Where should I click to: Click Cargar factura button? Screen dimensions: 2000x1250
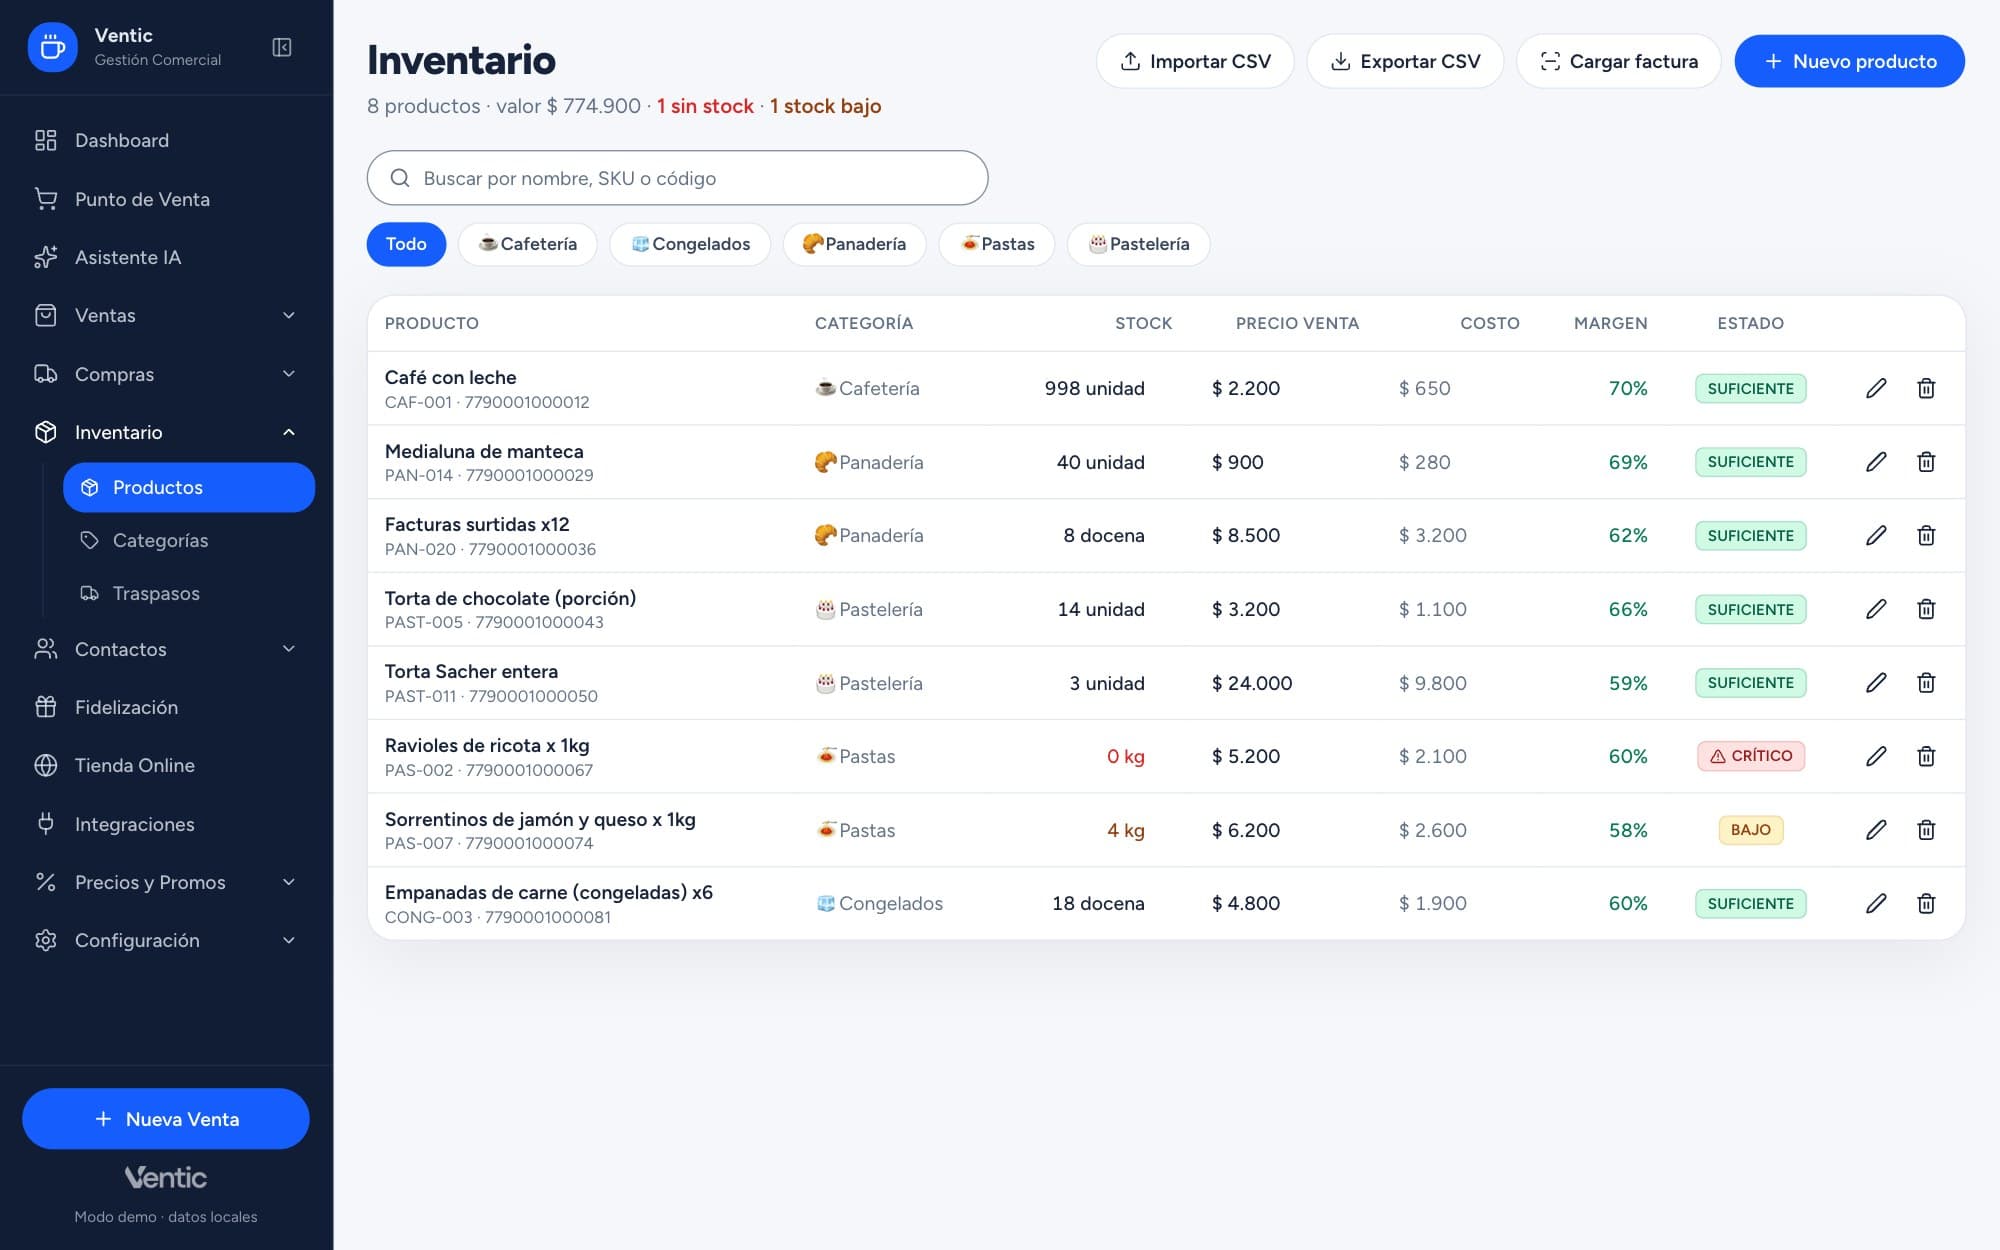[x=1619, y=61]
